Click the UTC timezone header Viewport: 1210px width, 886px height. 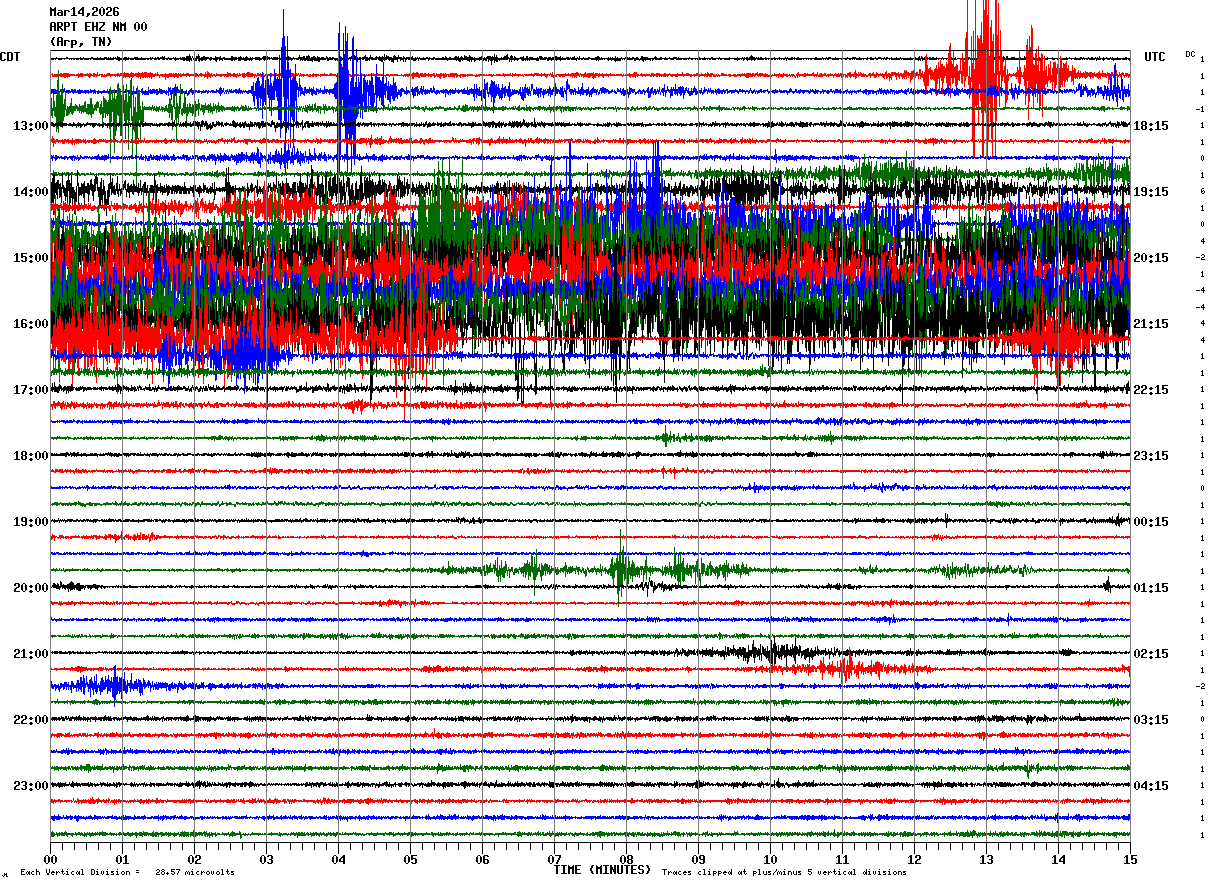pyautogui.click(x=1155, y=57)
